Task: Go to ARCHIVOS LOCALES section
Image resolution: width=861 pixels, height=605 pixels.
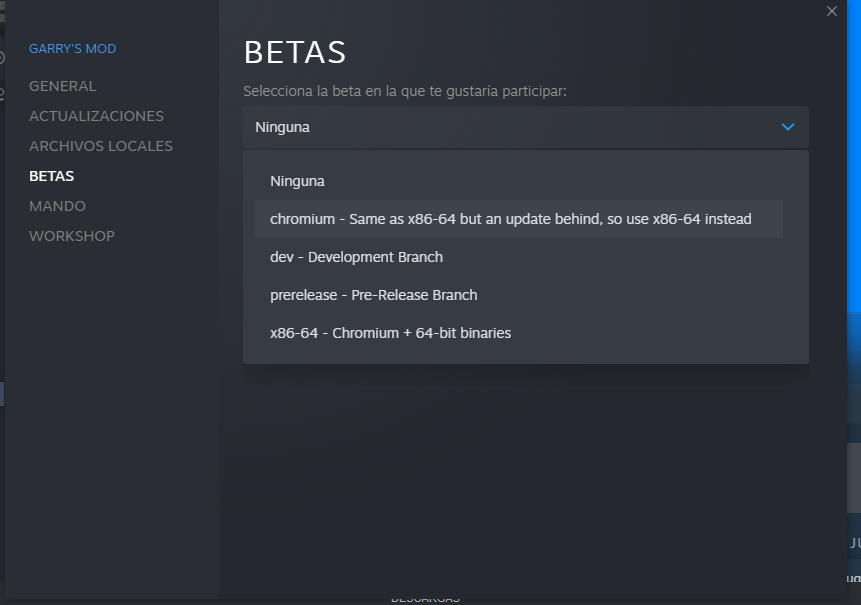Action: pyautogui.click(x=101, y=146)
